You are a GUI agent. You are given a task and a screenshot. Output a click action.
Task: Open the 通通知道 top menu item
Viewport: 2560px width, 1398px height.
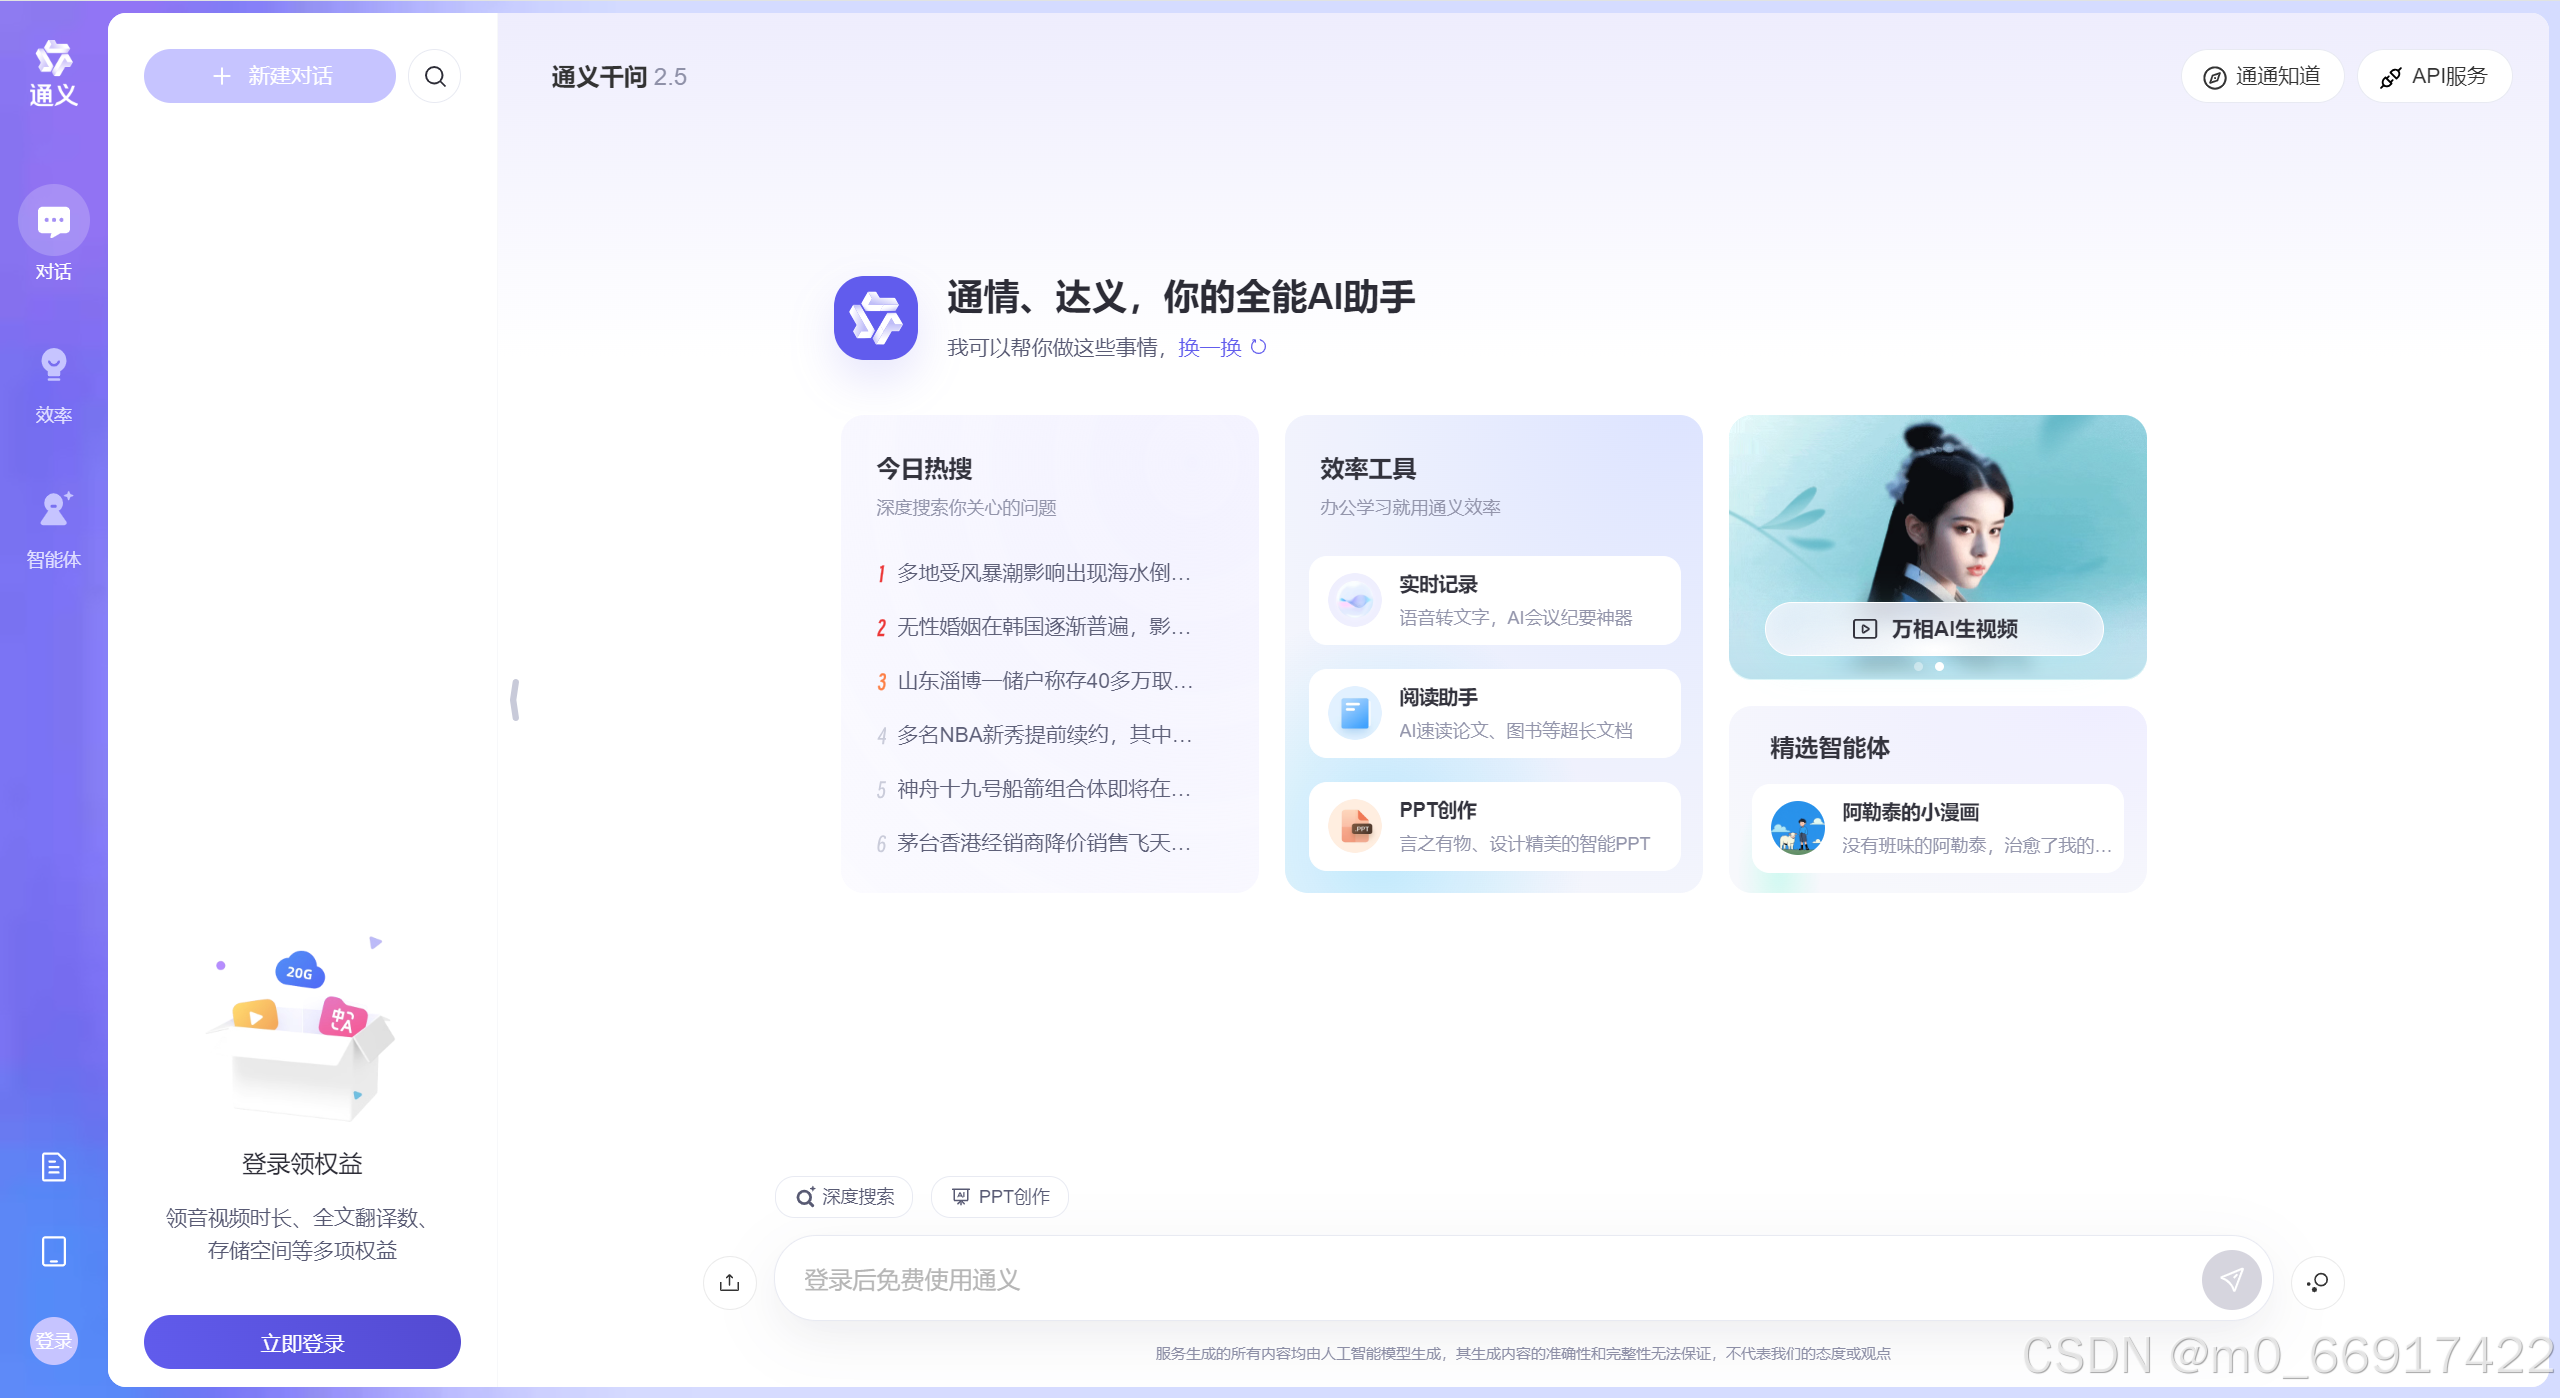[x=2262, y=76]
